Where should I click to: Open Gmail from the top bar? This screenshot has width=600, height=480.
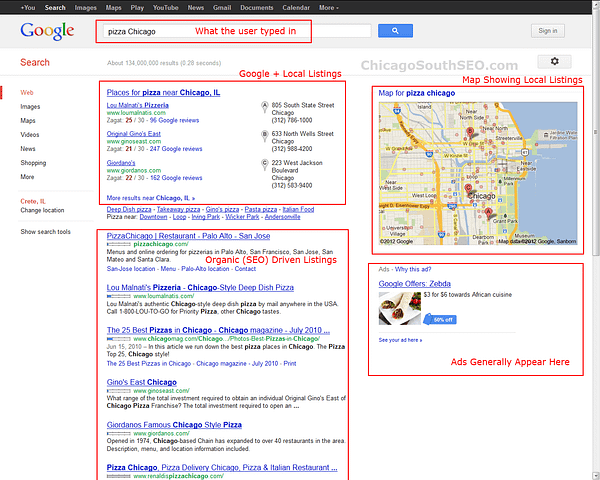[x=222, y=7]
